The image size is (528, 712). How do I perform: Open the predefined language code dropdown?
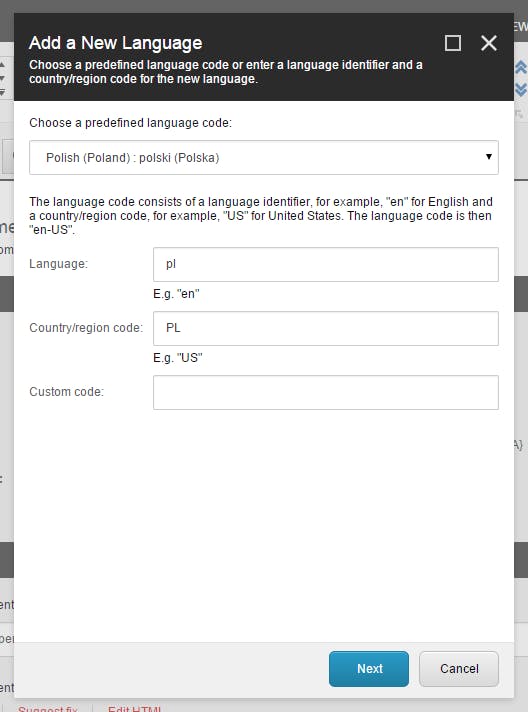(264, 158)
